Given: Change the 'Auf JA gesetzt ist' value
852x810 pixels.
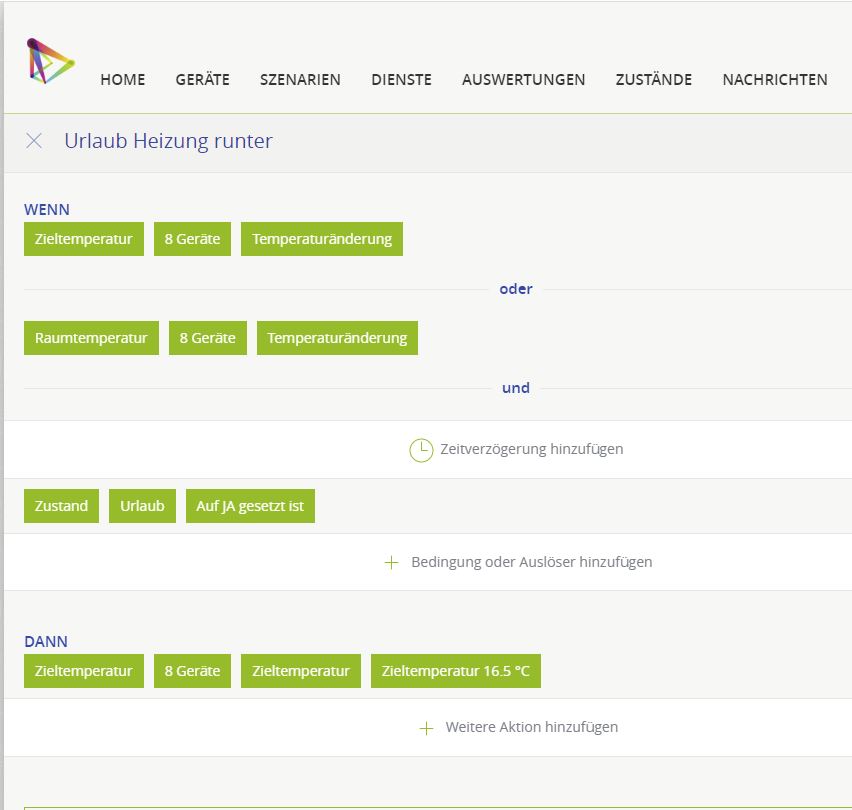Looking at the screenshot, I should (250, 506).
